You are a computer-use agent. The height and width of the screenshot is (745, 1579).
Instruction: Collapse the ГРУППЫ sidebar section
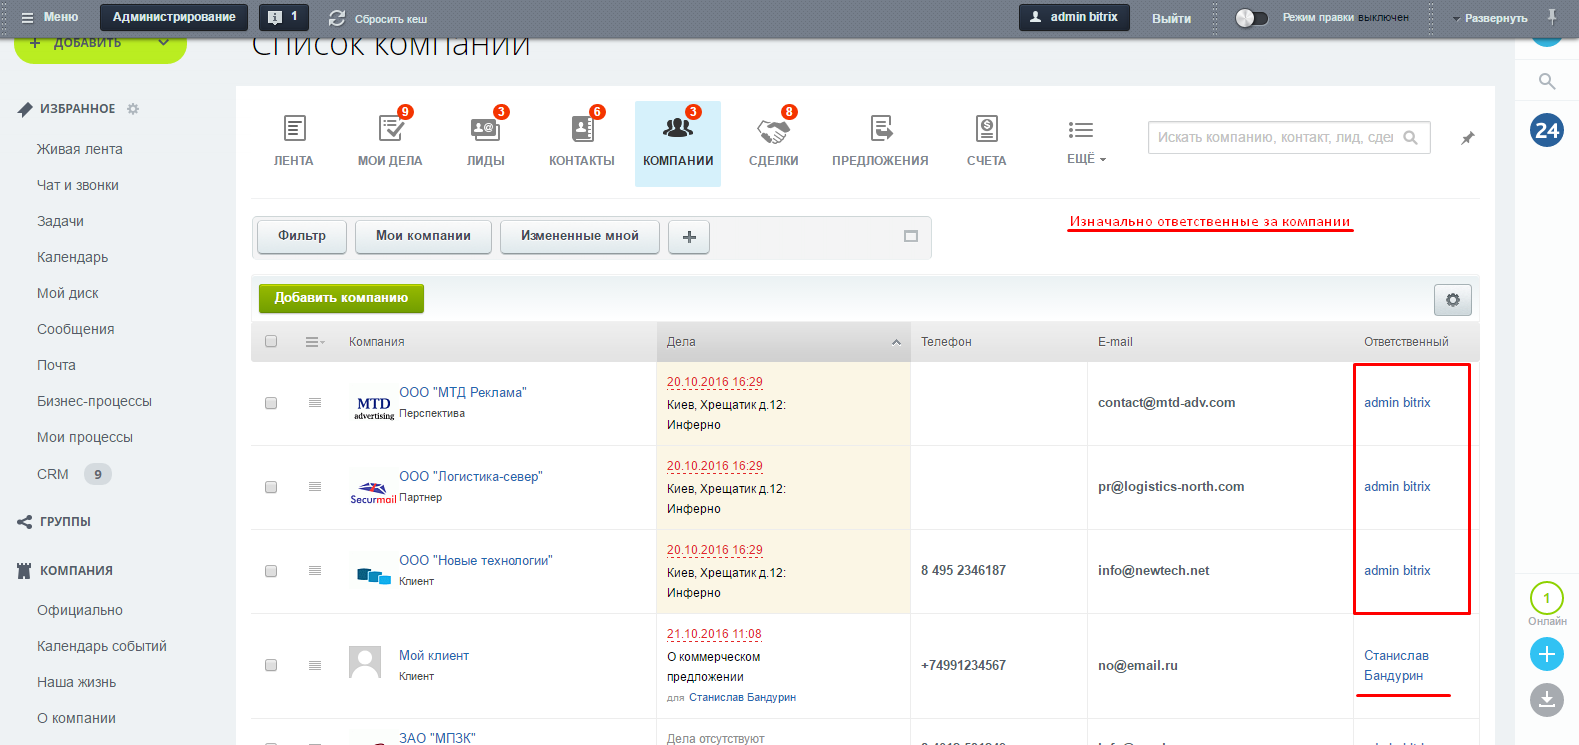65,522
